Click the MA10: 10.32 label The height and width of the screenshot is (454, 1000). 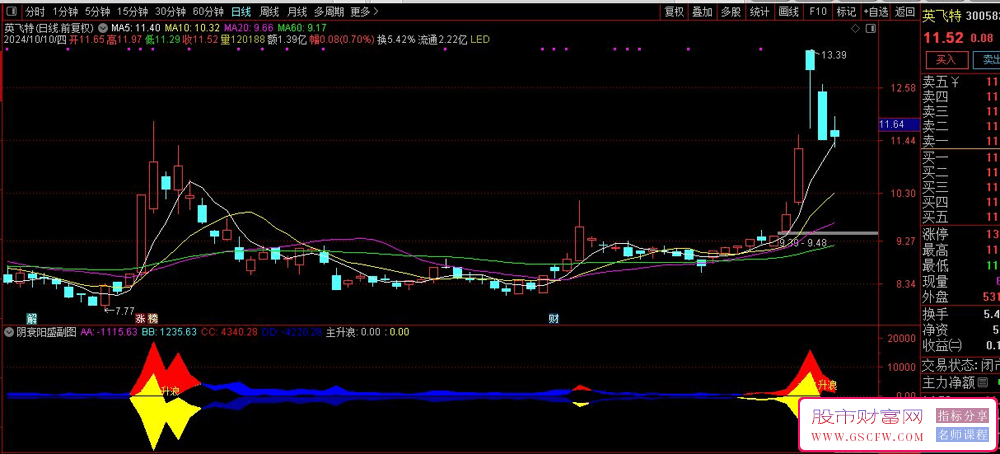click(x=192, y=28)
